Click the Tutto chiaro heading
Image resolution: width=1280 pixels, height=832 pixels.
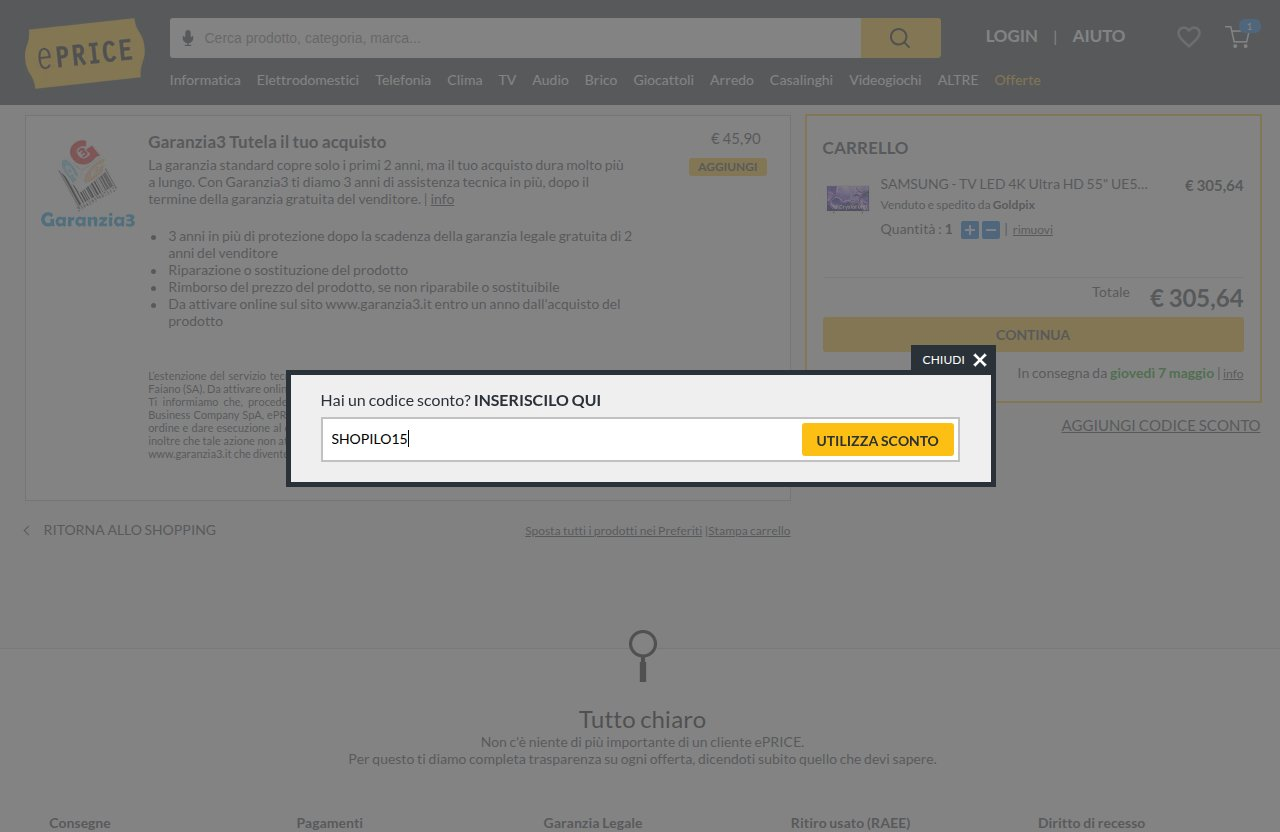tap(642, 719)
